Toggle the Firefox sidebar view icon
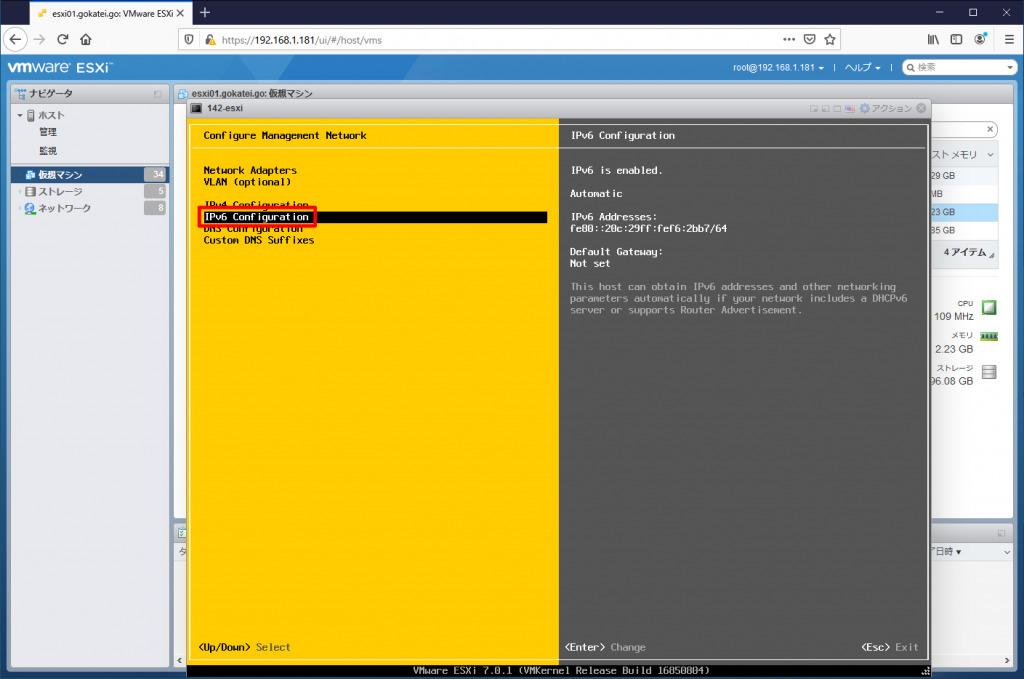The image size is (1024, 679). click(955, 38)
